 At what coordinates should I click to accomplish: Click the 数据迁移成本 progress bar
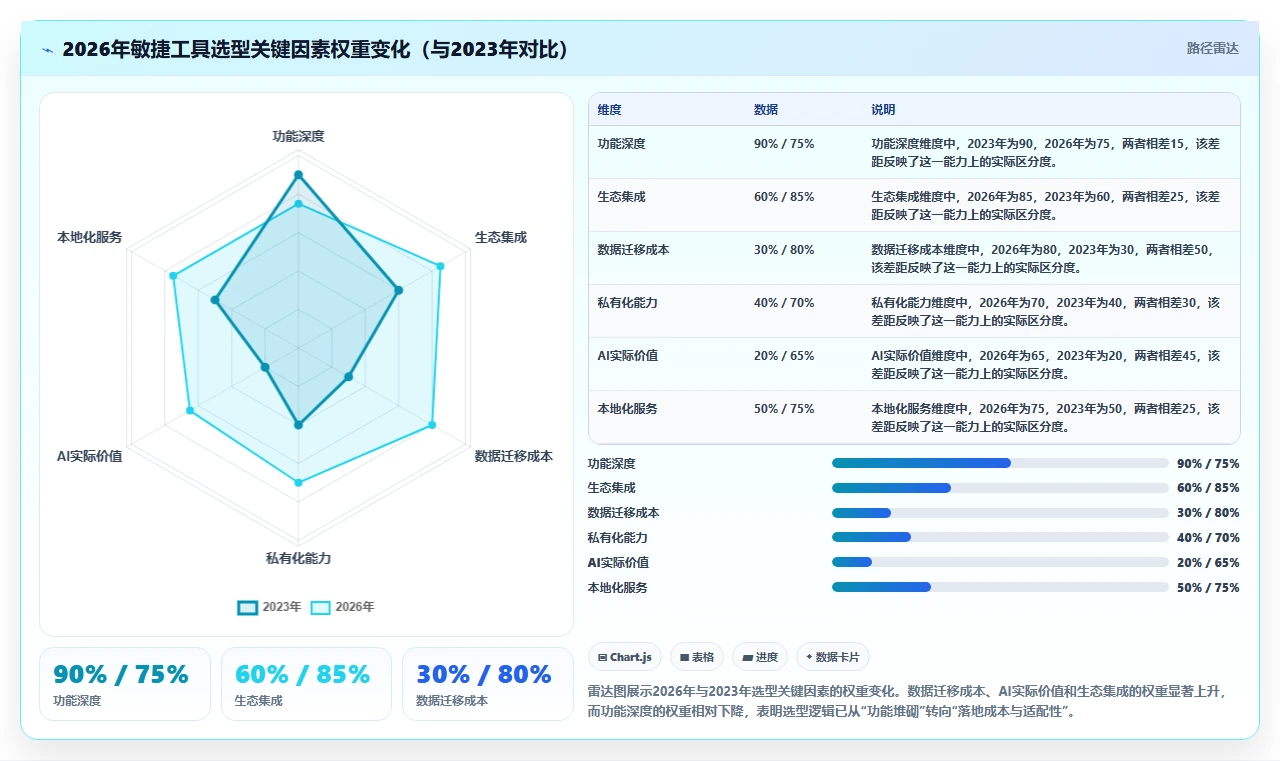pyautogui.click(x=1000, y=513)
